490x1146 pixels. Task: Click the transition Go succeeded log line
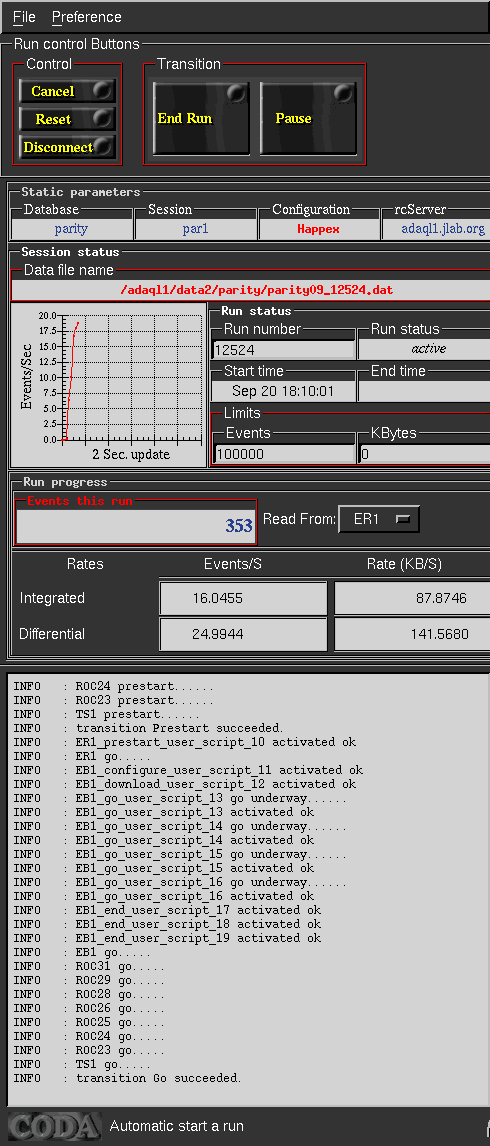point(158,1078)
